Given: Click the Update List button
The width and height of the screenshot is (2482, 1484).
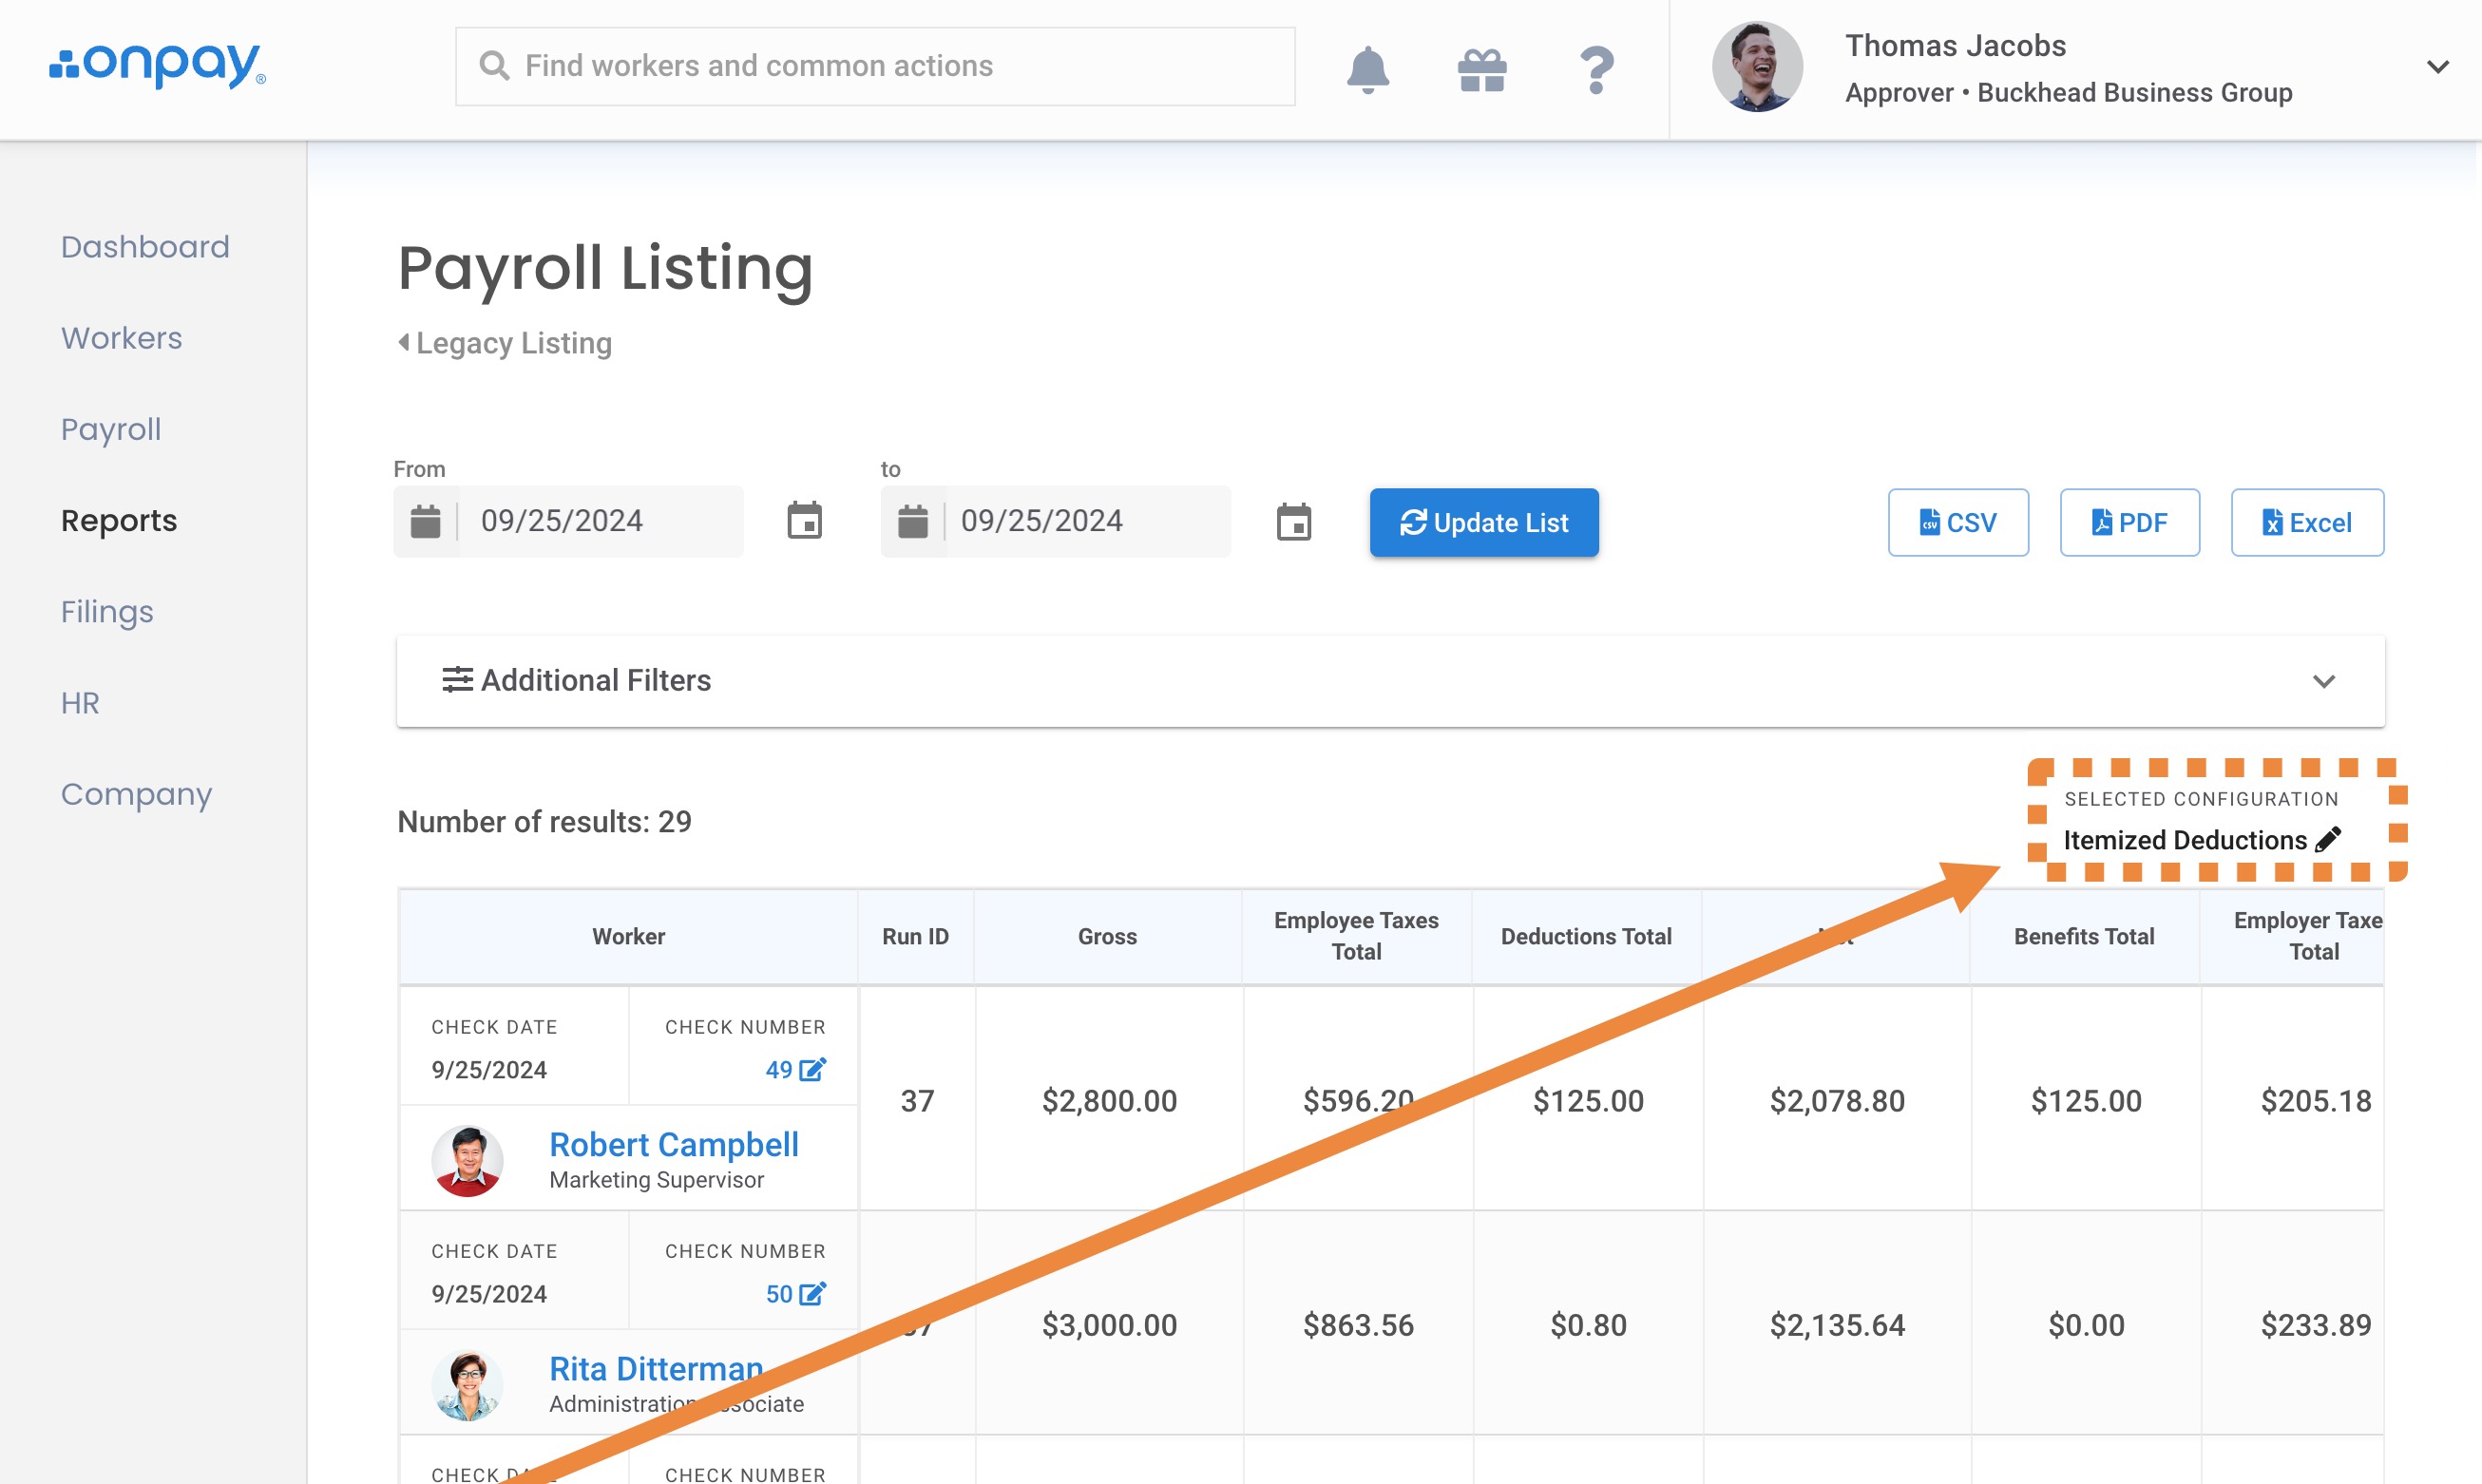Looking at the screenshot, I should coord(1484,522).
